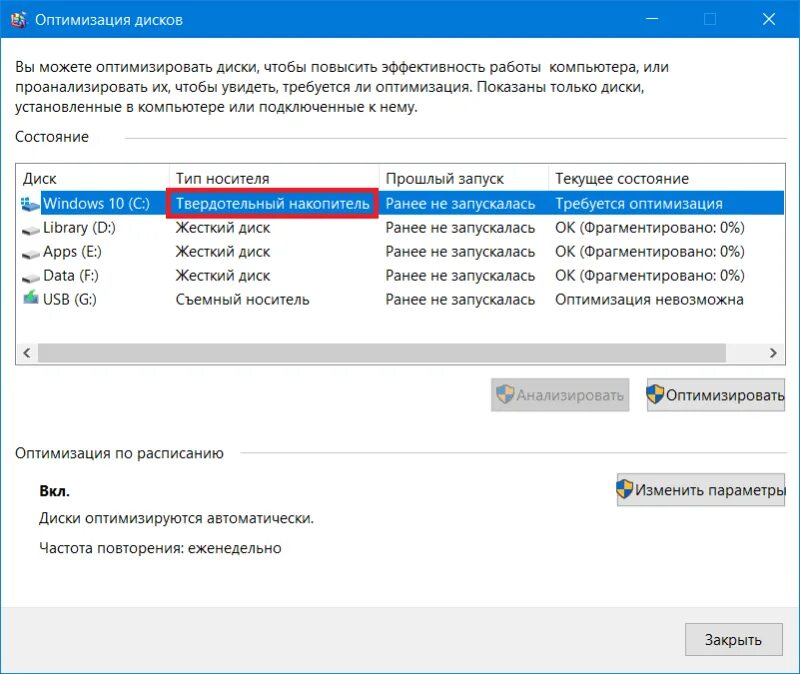
Task: Click Ранее не запускалась in Data (F:) row
Action: [460, 276]
